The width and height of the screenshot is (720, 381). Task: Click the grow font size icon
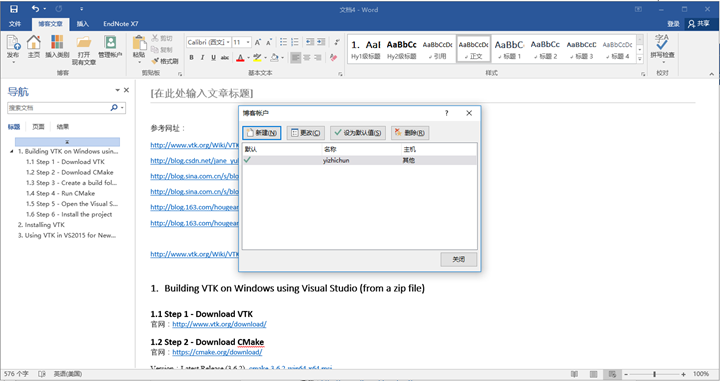point(258,42)
